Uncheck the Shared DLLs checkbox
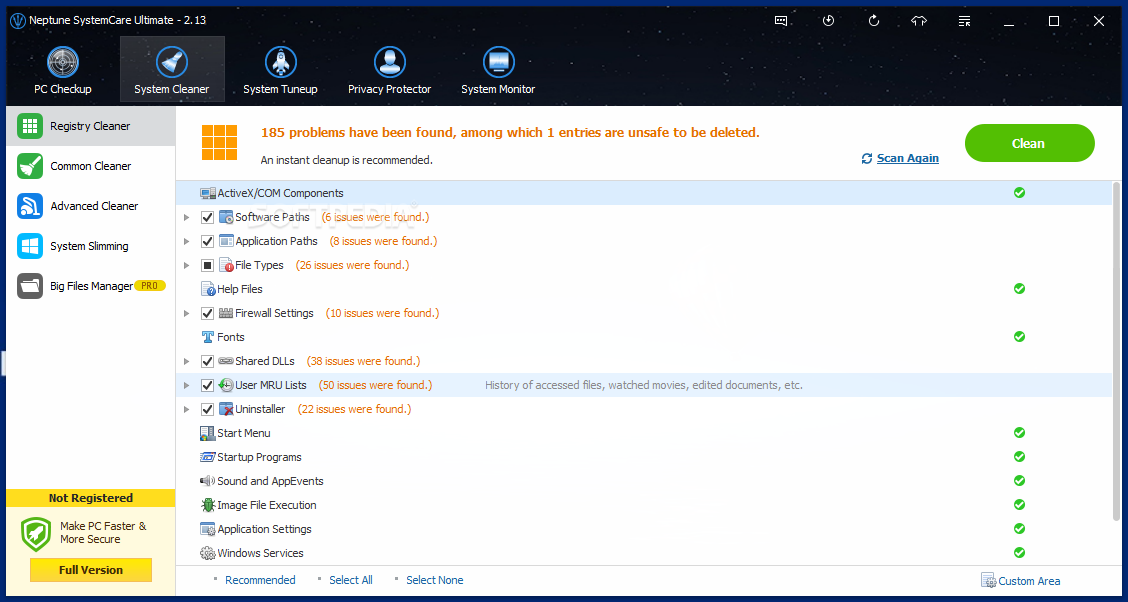 [x=207, y=361]
